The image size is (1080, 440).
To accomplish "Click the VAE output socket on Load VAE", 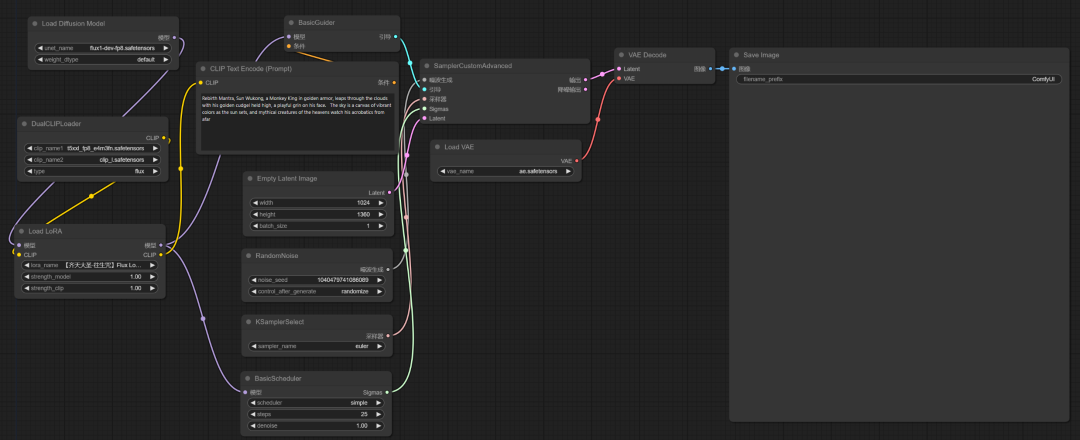I will (577, 160).
